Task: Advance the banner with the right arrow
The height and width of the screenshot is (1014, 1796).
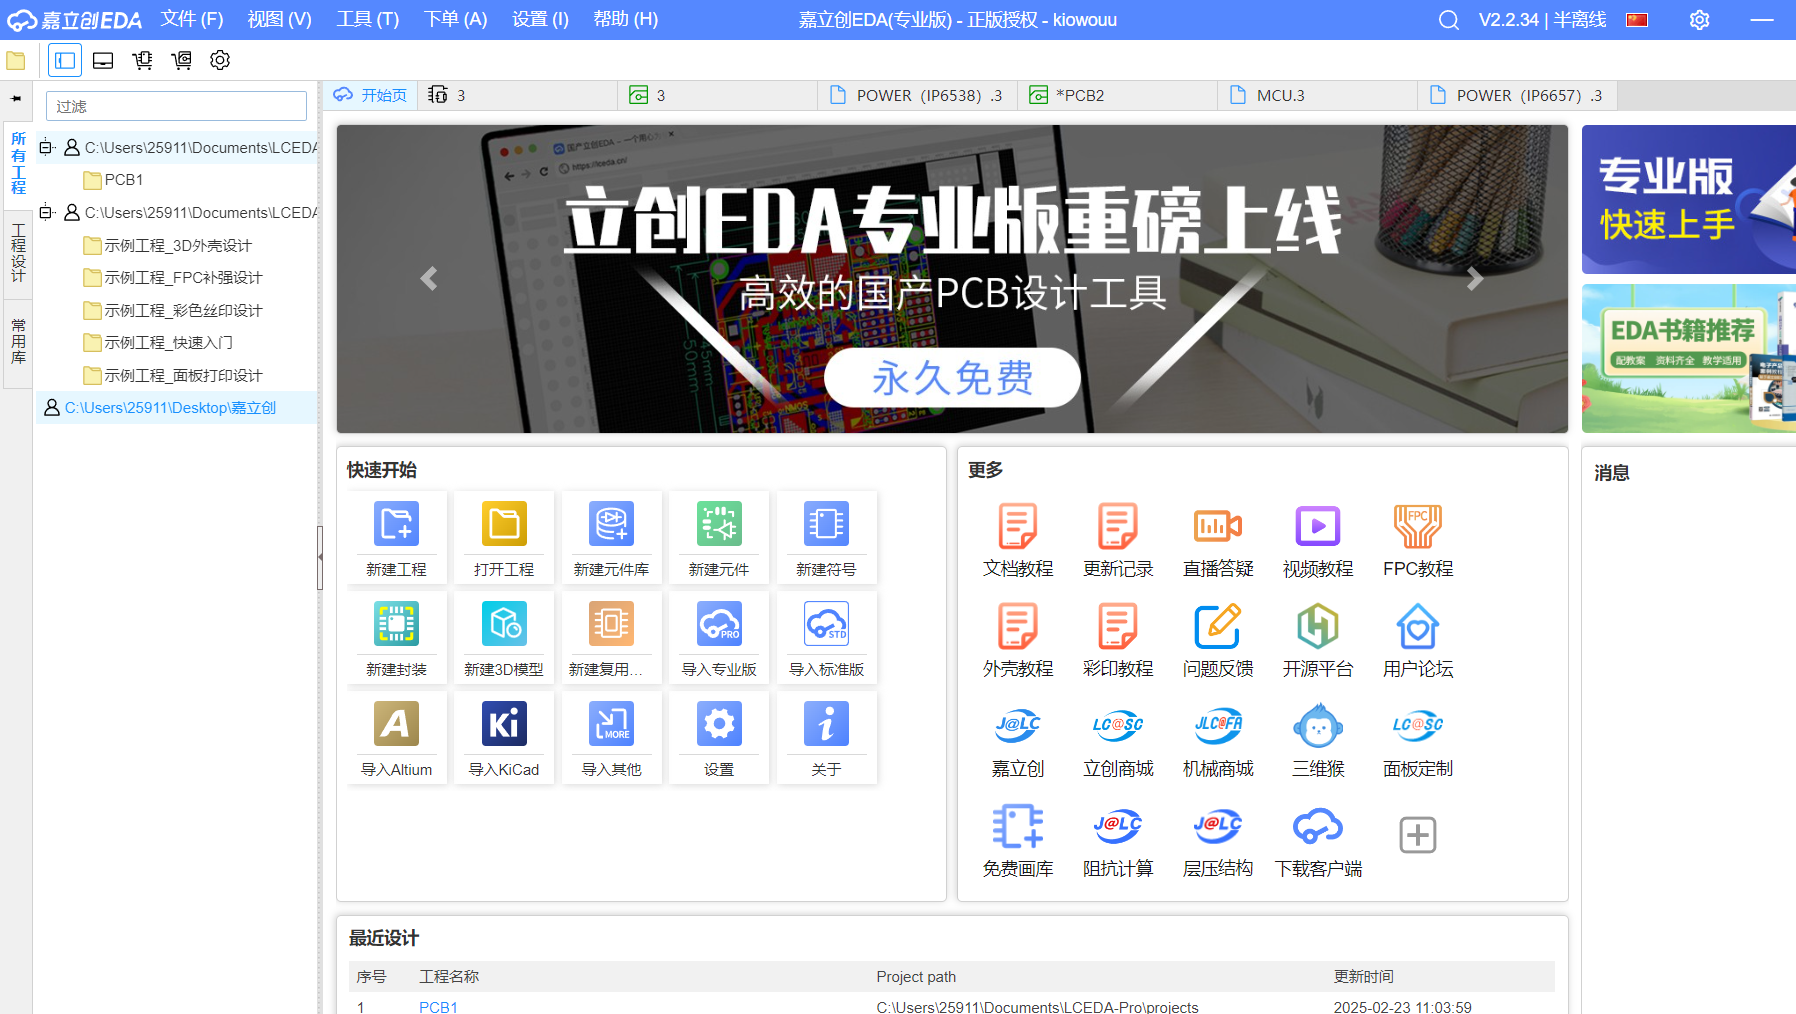Action: click(x=1474, y=279)
